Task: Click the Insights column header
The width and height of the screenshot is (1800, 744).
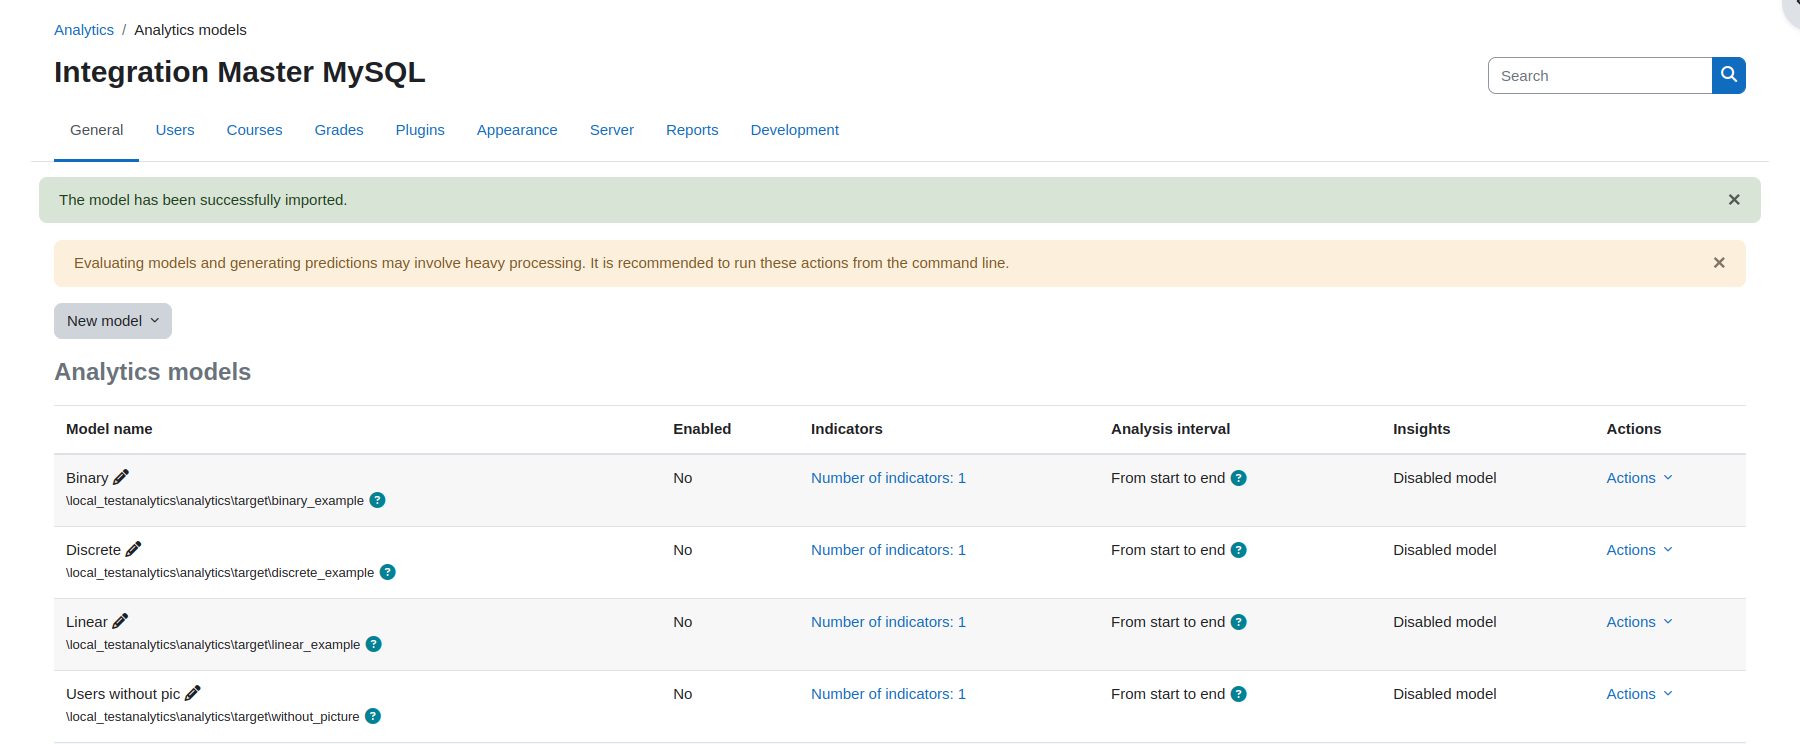Action: [1421, 429]
